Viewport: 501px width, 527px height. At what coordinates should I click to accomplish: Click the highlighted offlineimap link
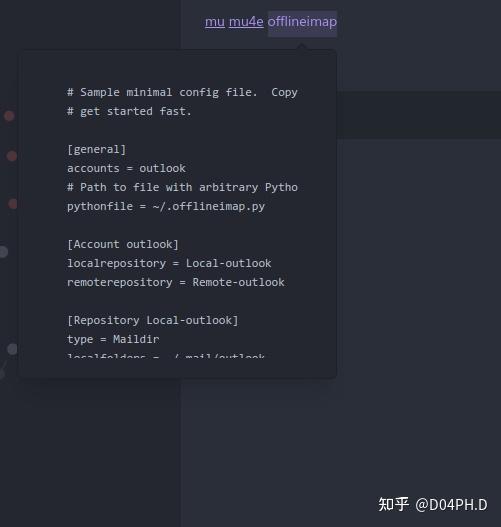click(302, 23)
